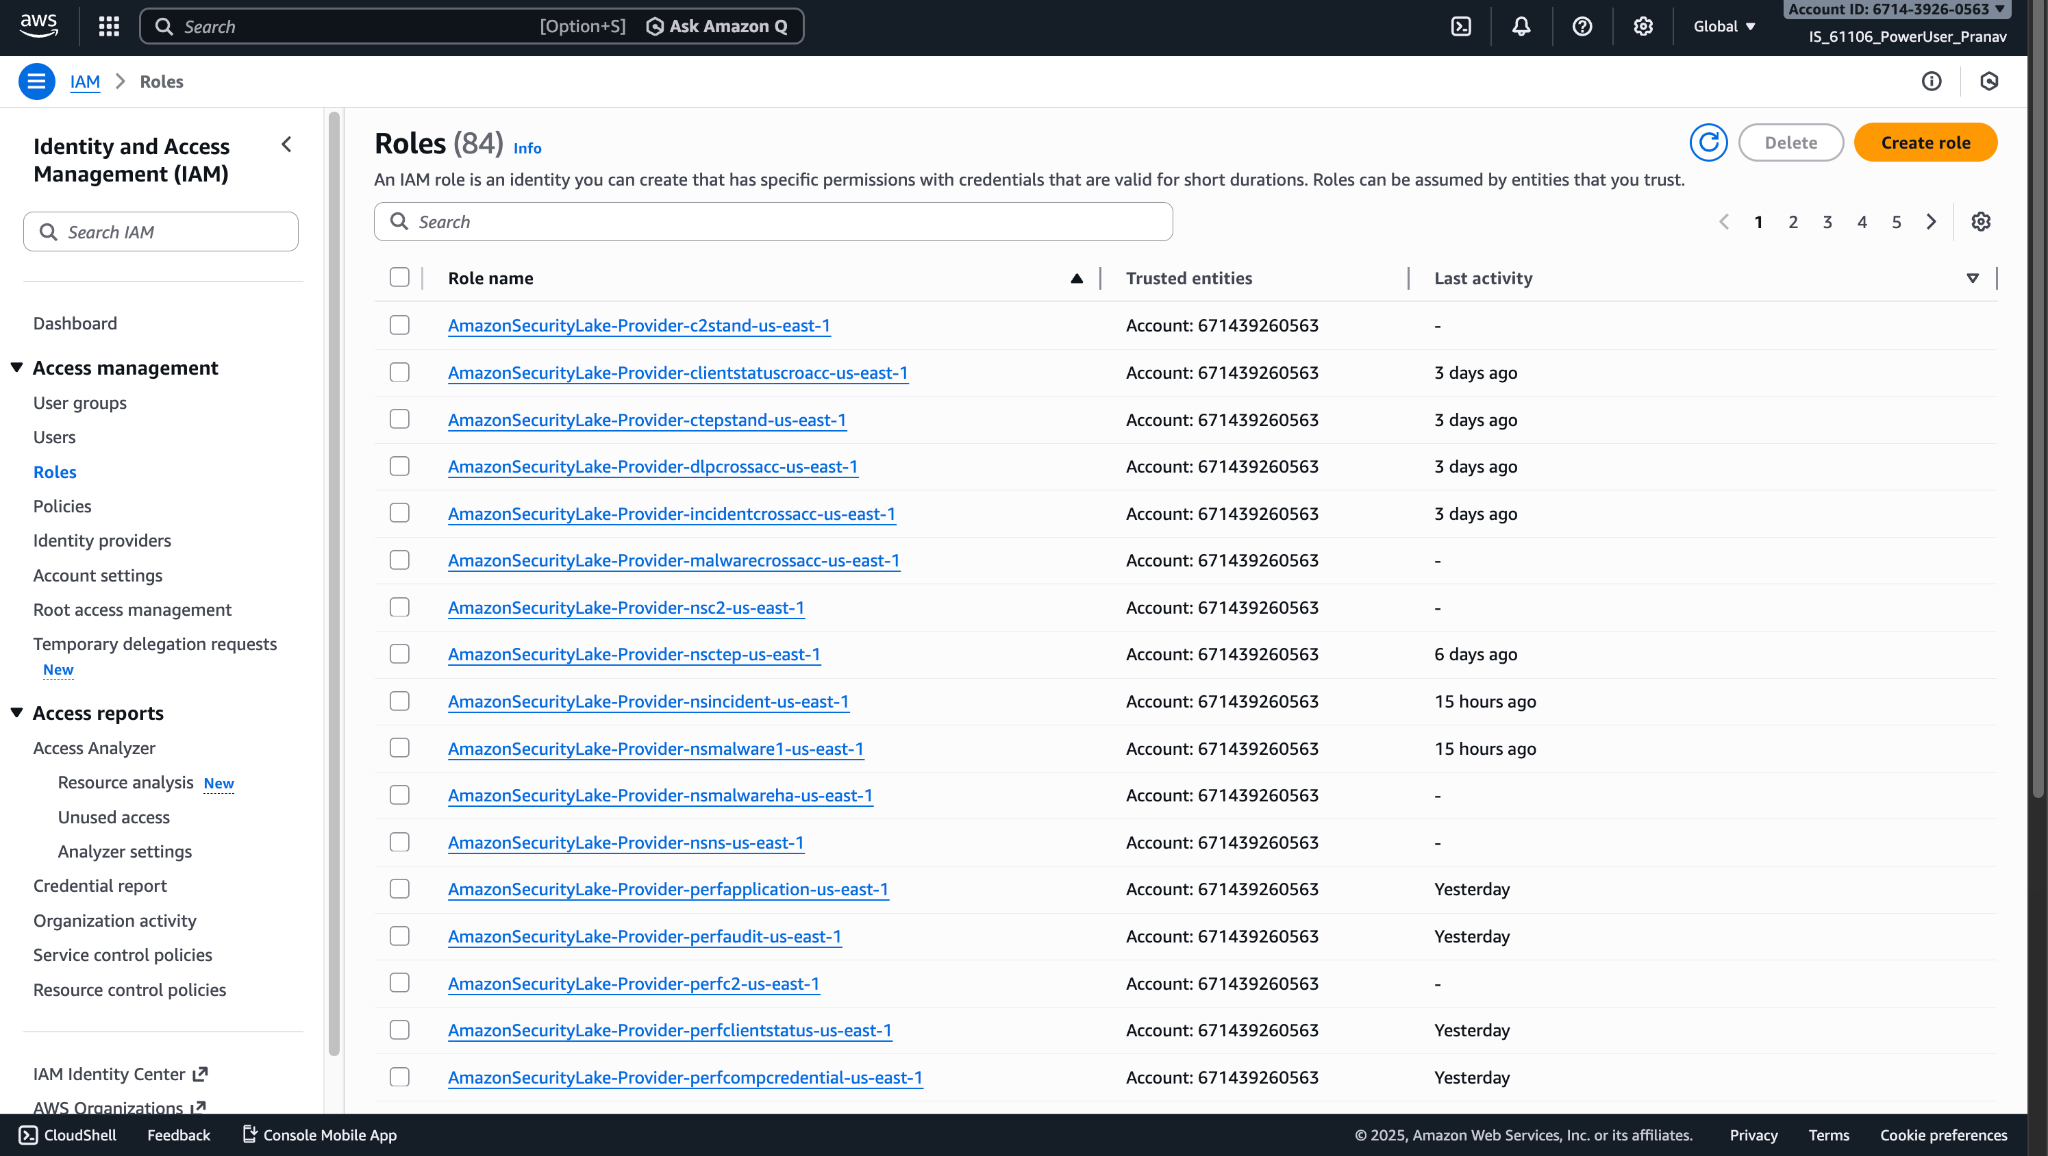Click the Feedback link in footer
Viewport: 2048px width, 1156px height.
click(x=179, y=1135)
